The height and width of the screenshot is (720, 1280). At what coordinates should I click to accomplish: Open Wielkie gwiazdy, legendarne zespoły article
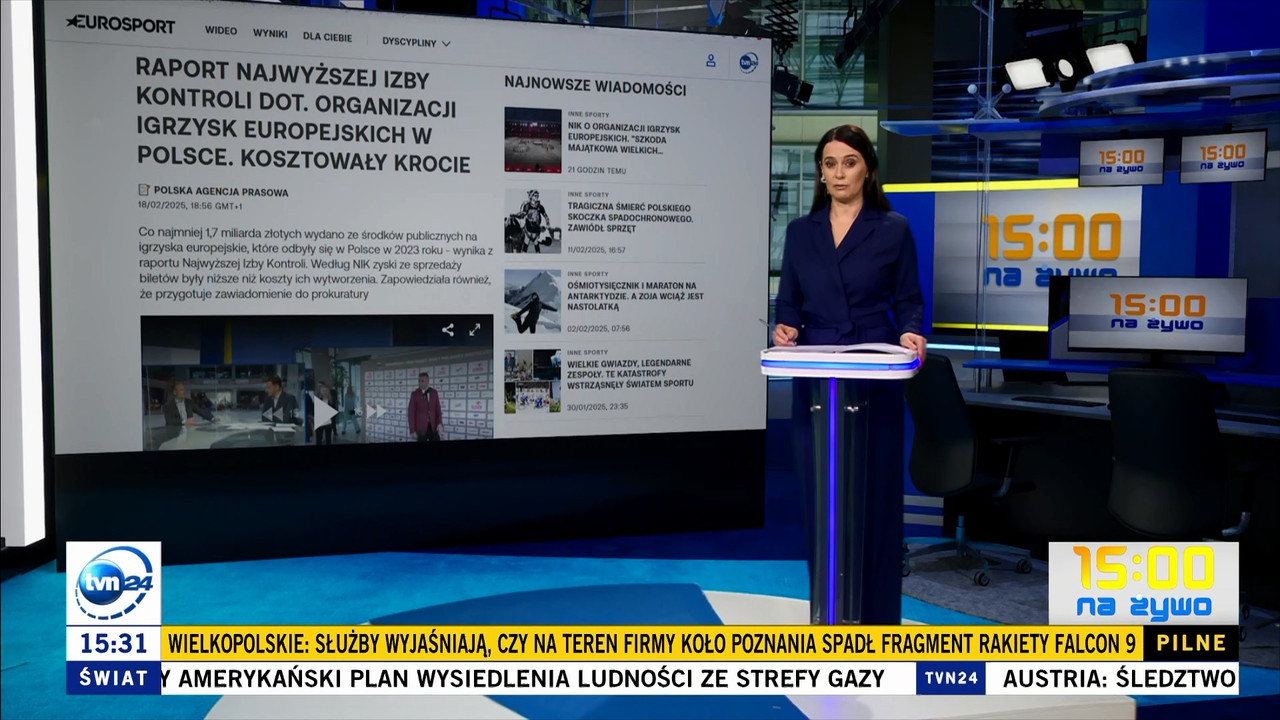(x=631, y=373)
